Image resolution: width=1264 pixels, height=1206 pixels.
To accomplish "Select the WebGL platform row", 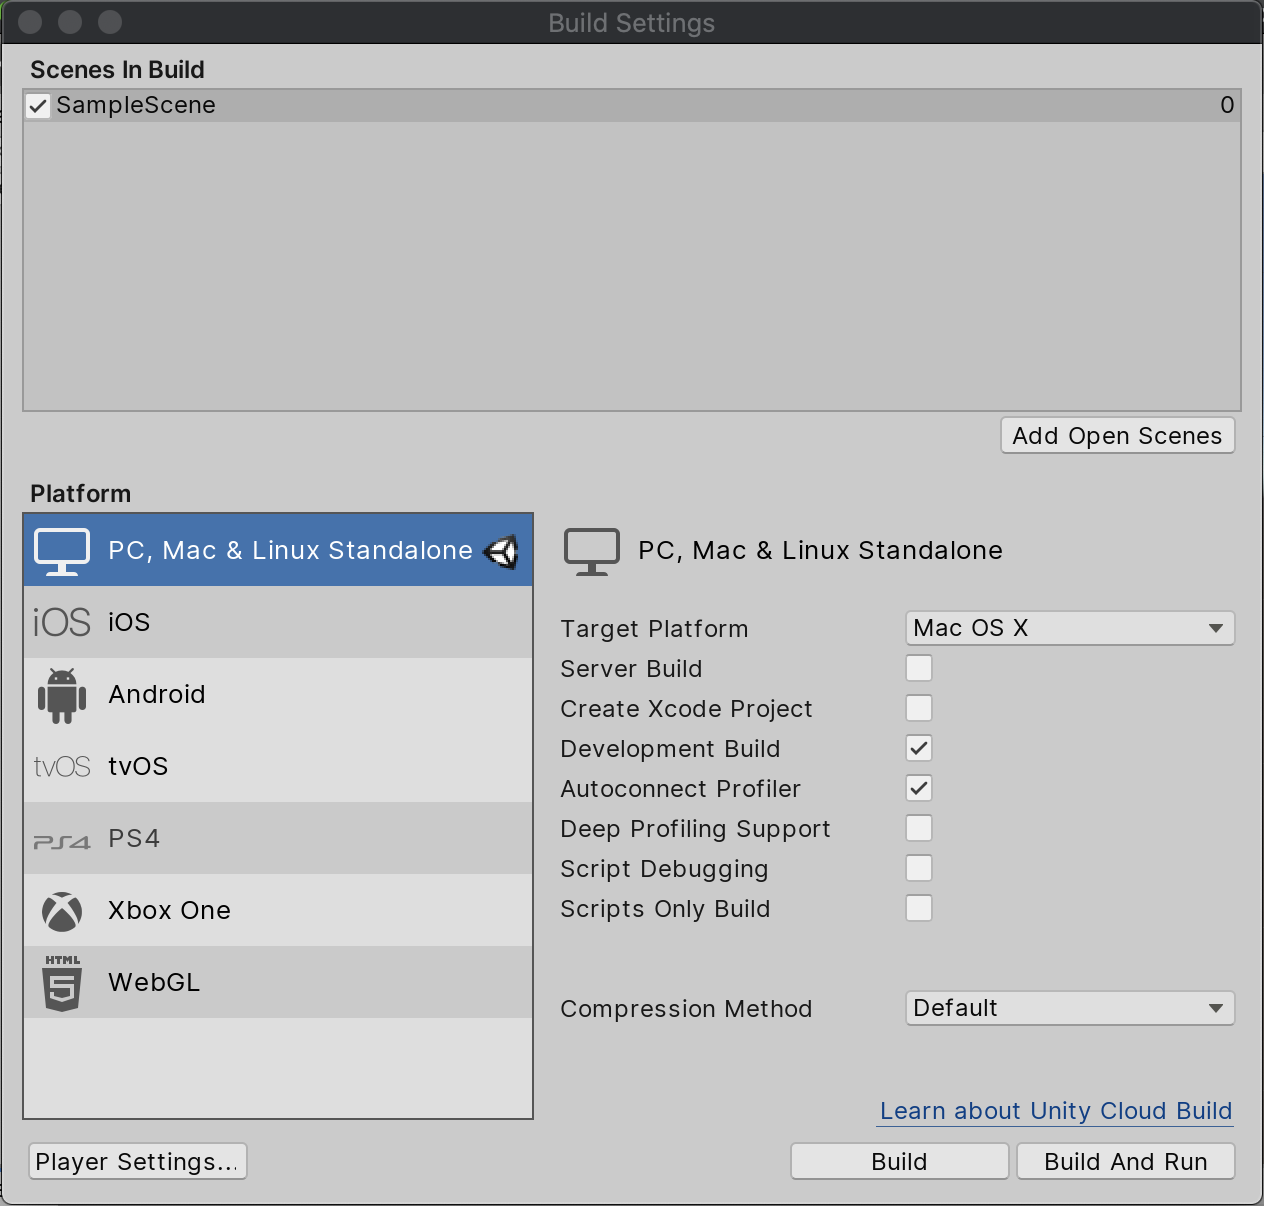I will [x=278, y=983].
